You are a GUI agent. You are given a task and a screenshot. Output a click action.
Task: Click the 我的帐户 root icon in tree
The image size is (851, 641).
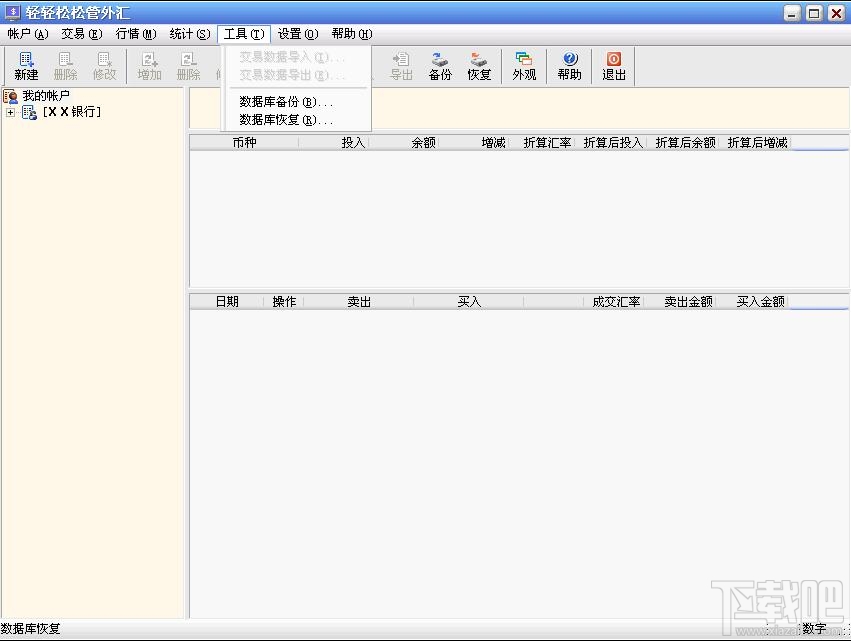10,96
